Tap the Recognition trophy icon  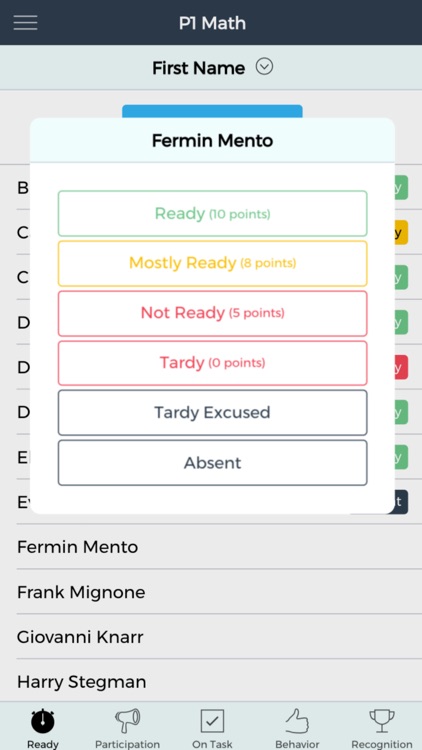(382, 721)
